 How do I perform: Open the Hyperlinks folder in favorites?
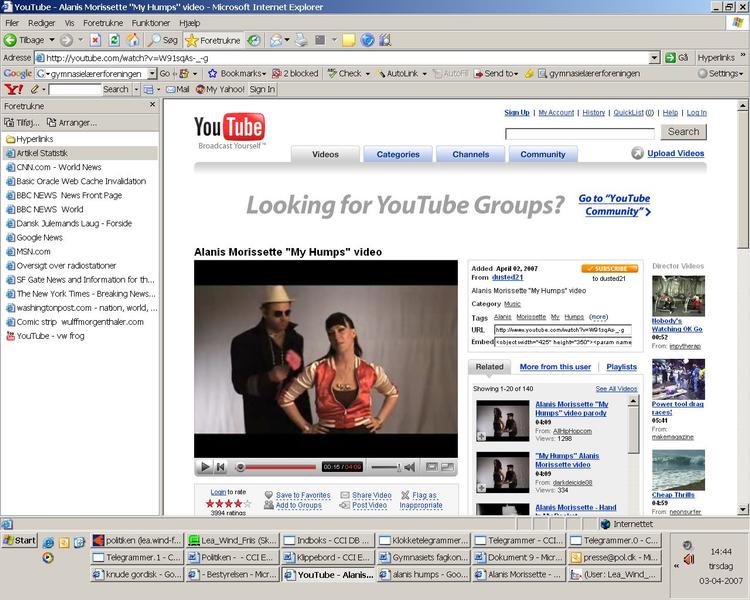click(30, 139)
